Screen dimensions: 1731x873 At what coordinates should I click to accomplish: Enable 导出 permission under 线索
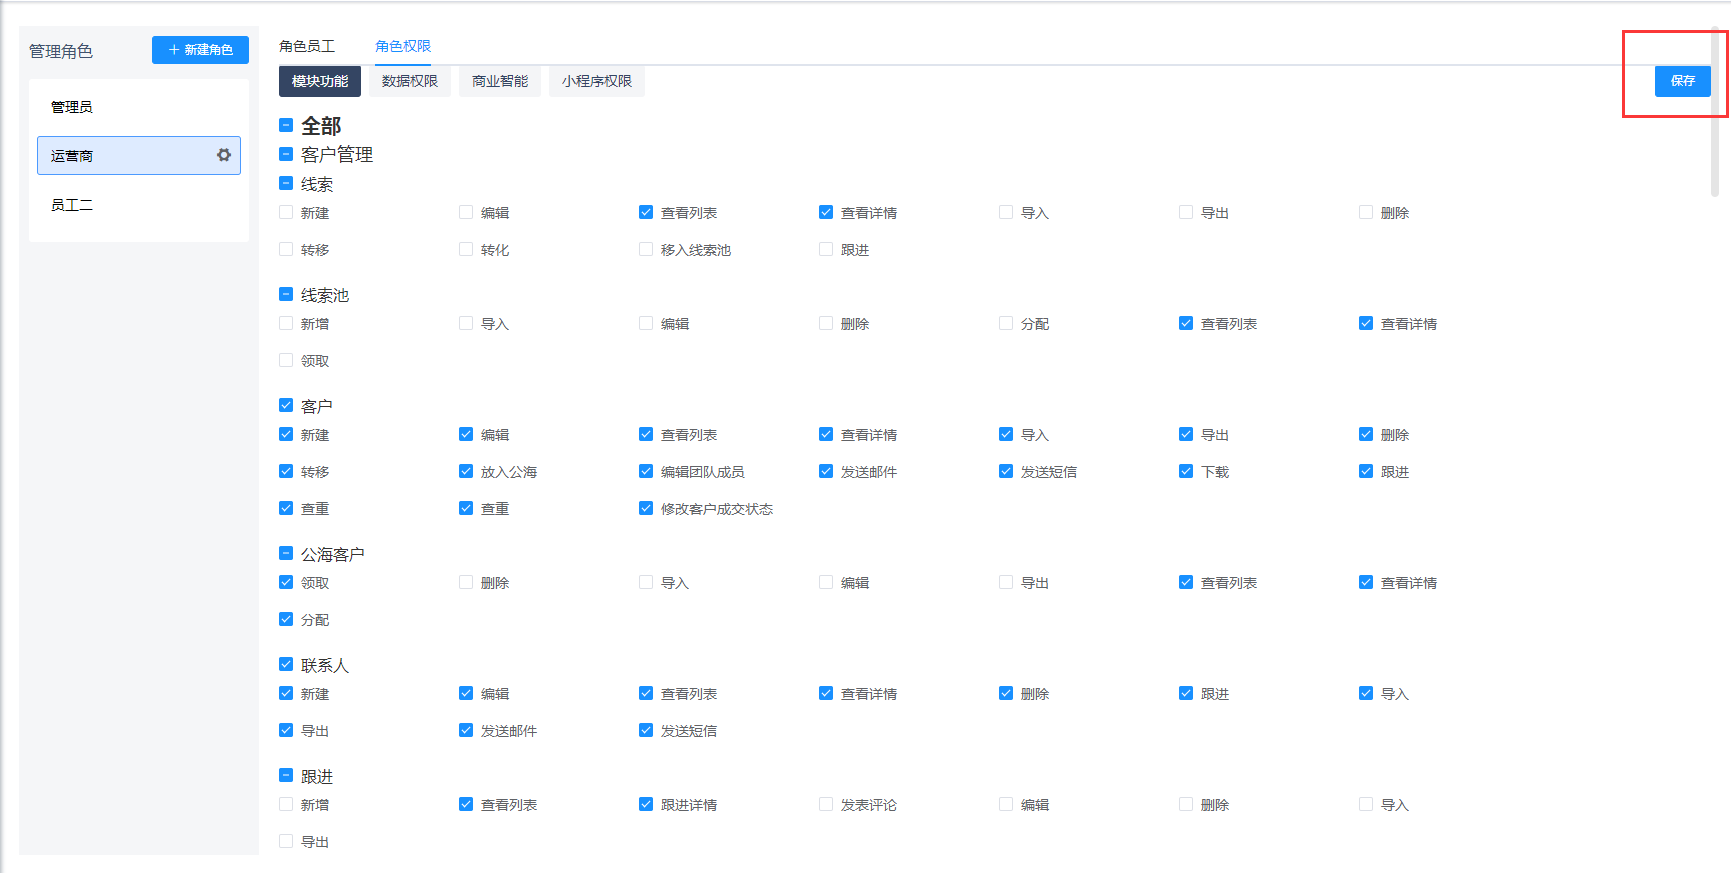1186,213
